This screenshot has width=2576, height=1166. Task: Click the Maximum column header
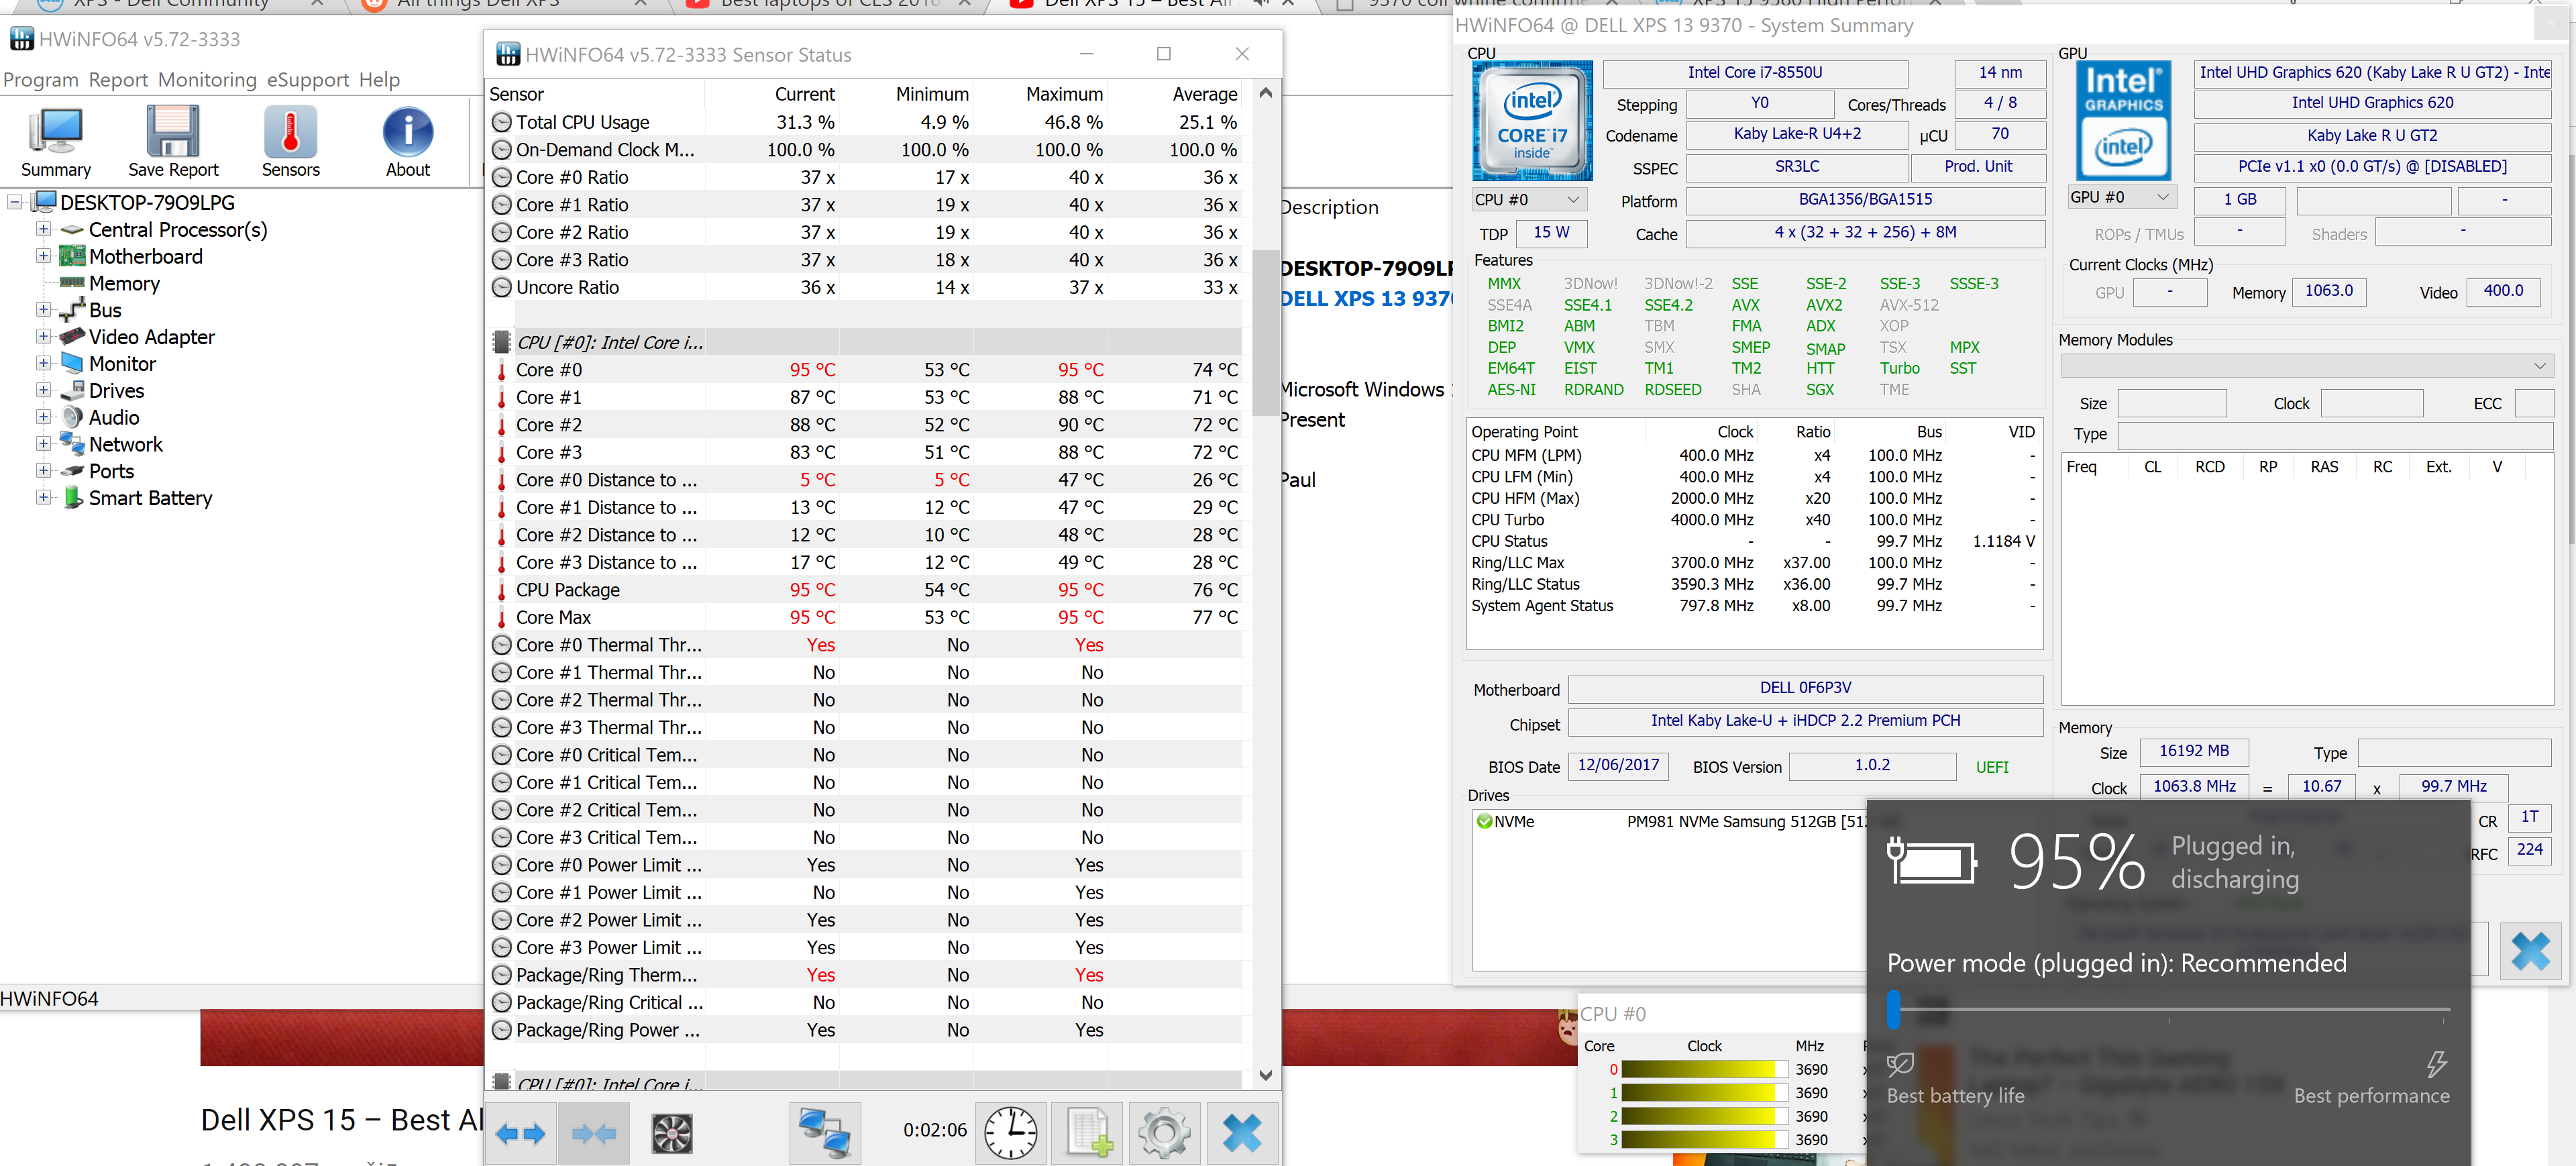[x=1040, y=94]
